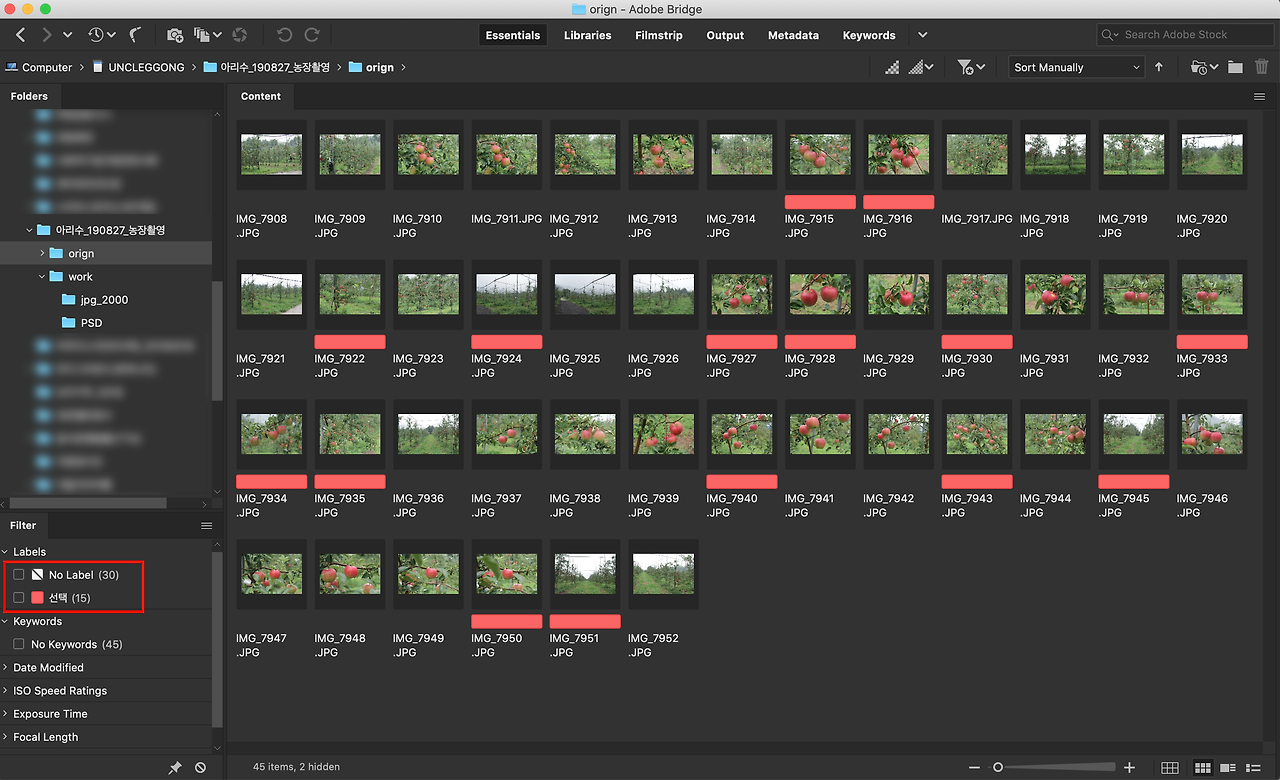Expand the ISO Speed Ratings filter

5,691
